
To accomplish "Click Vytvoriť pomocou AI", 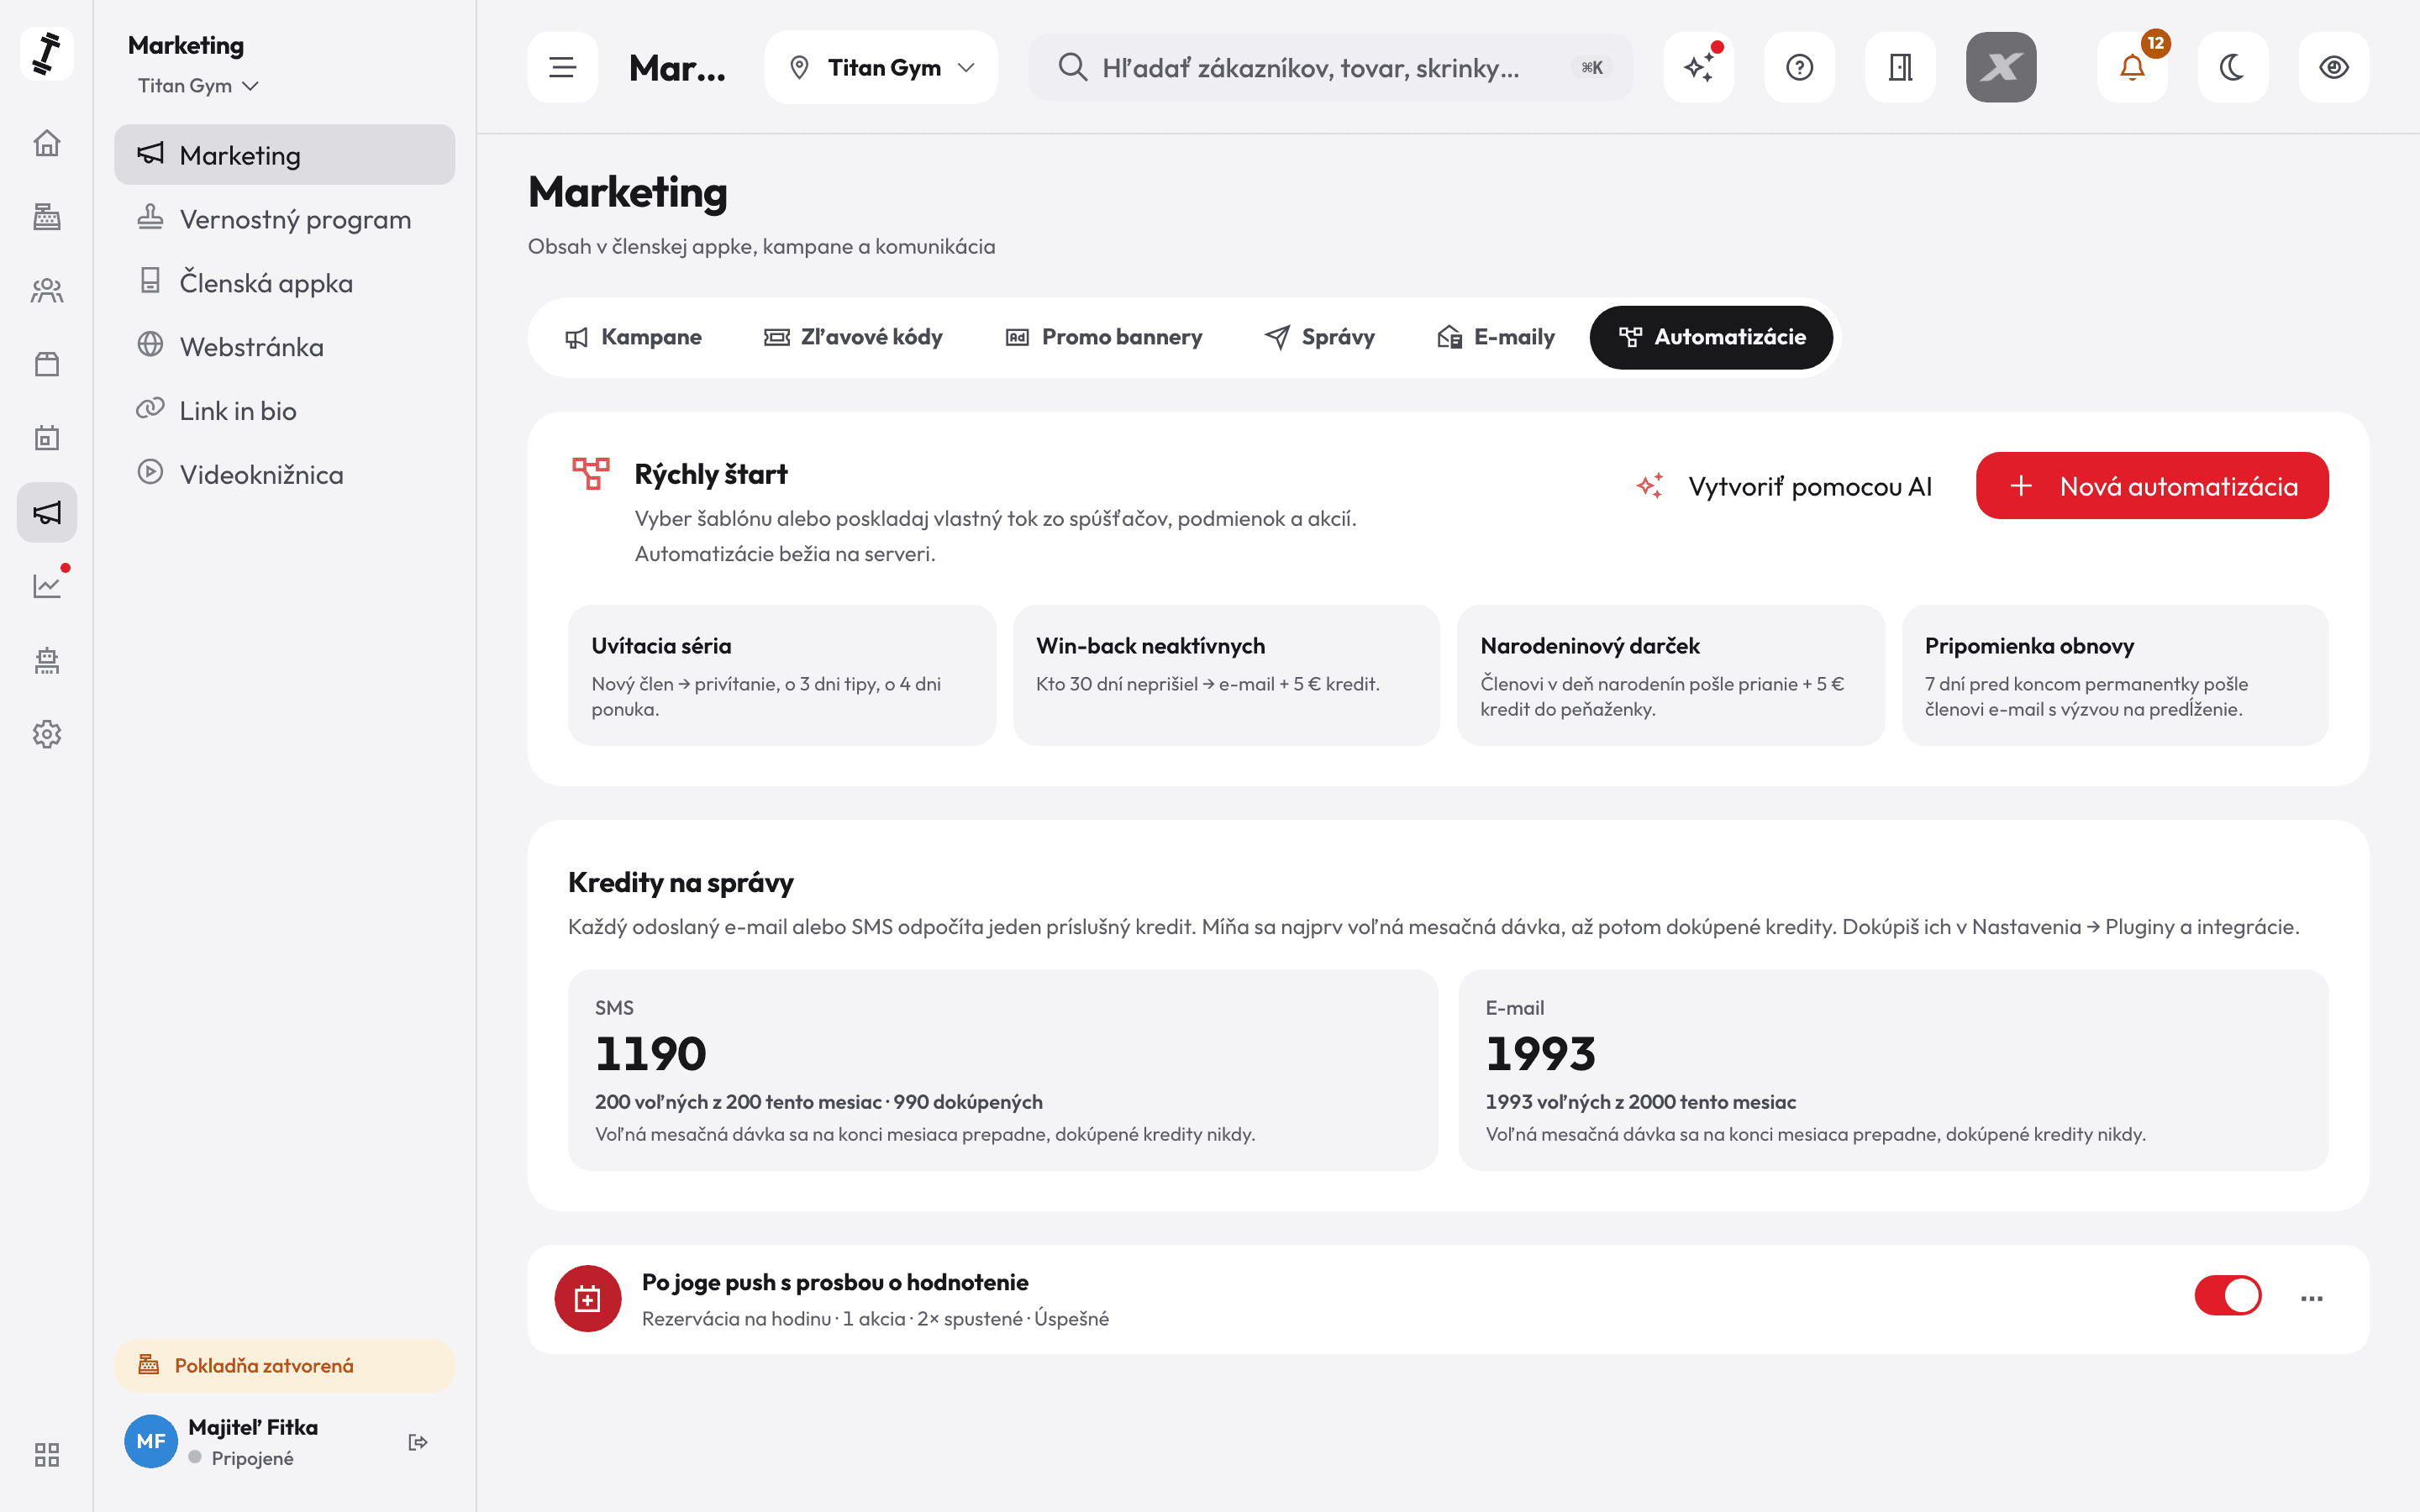I will coord(1784,486).
